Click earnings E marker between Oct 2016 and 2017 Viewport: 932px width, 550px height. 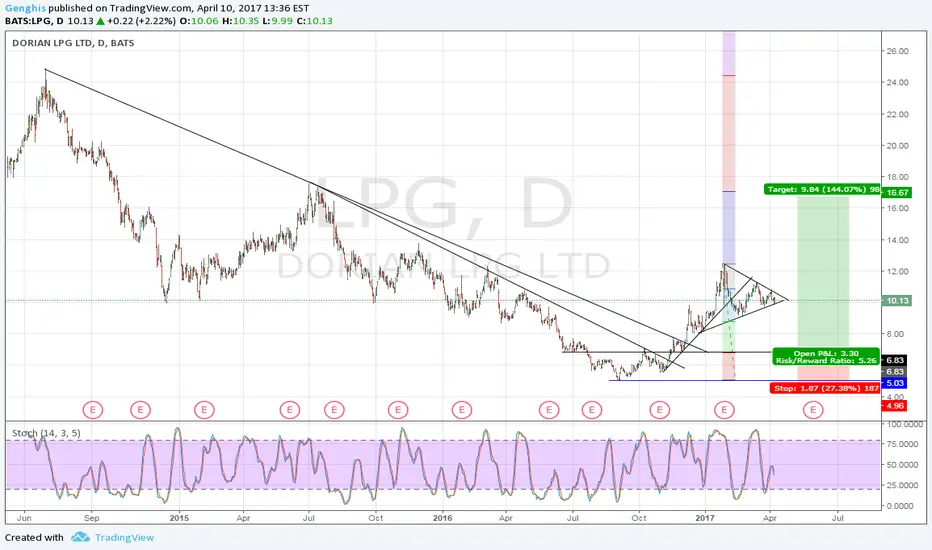(660, 410)
